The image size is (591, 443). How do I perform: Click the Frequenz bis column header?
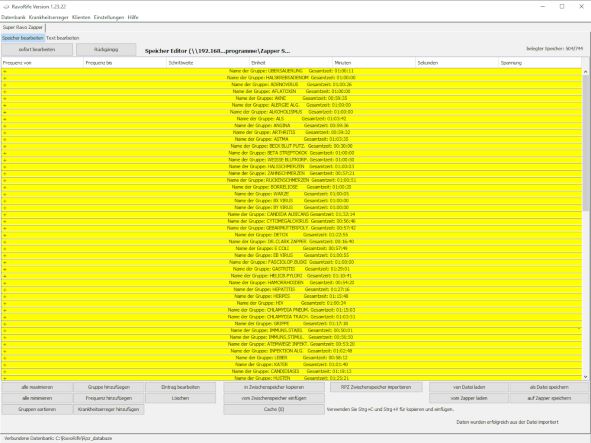125,63
